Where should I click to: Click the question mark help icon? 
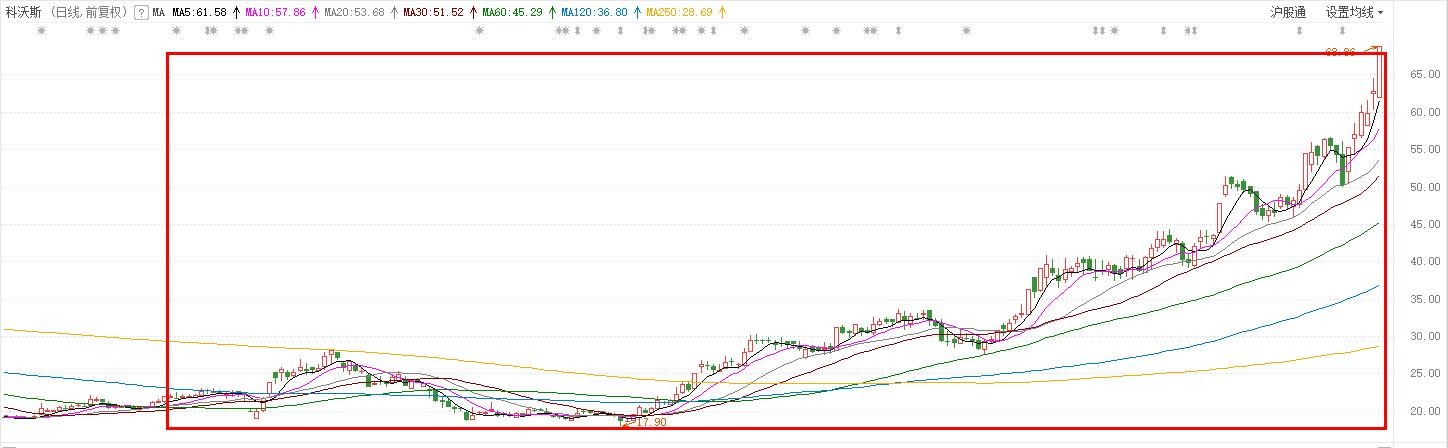tap(141, 13)
